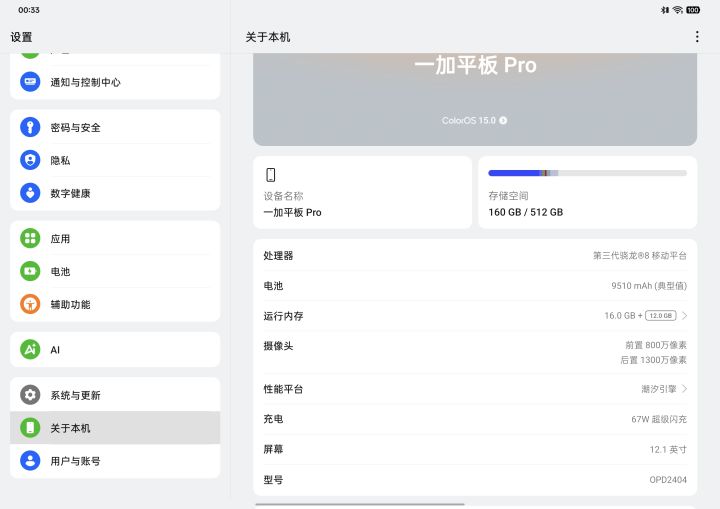This screenshot has width=720, height=509.
Task: Tap the system and update gear icon
Action: [x=30, y=395]
